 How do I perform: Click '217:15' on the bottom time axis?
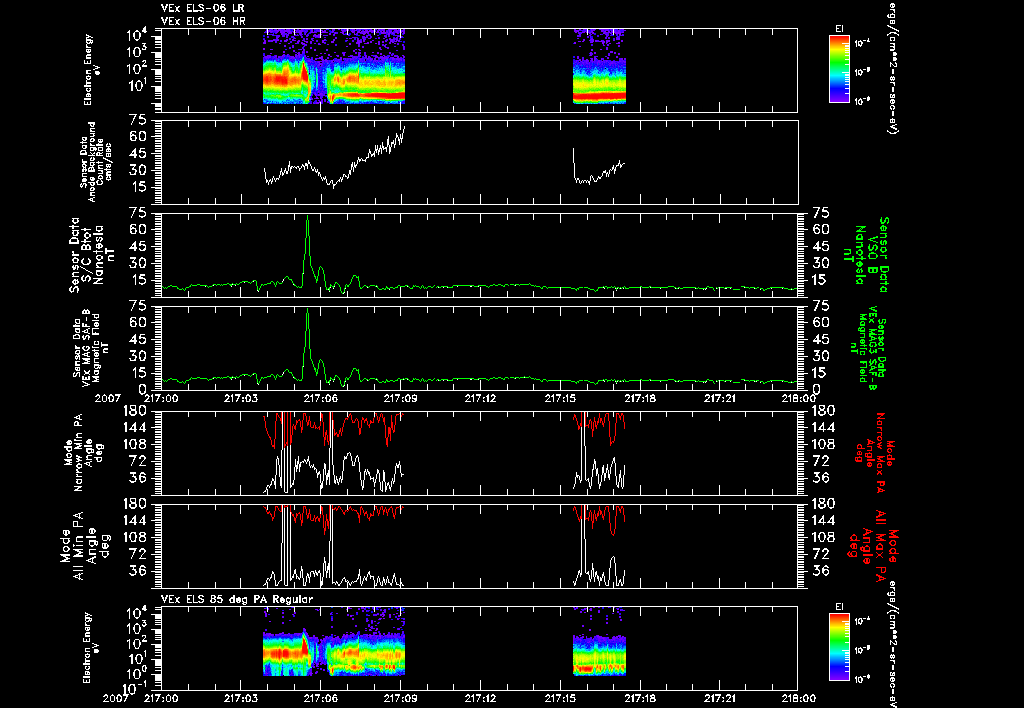pyautogui.click(x=560, y=698)
